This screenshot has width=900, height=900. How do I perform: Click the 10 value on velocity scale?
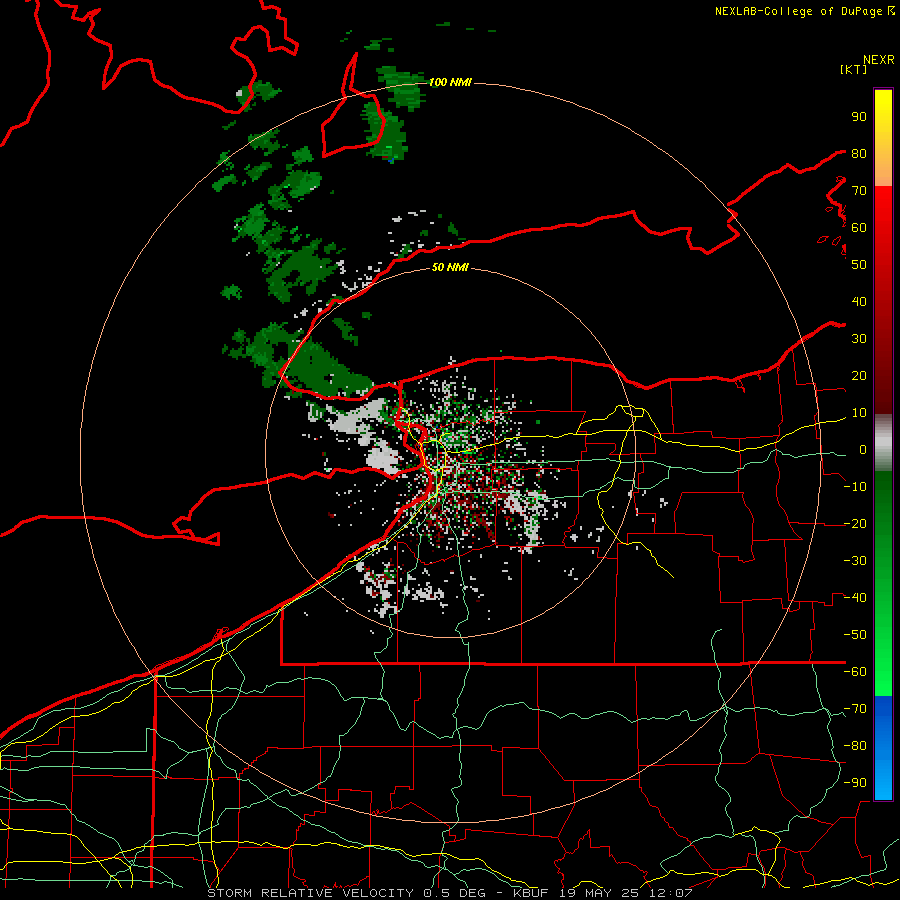[859, 413]
